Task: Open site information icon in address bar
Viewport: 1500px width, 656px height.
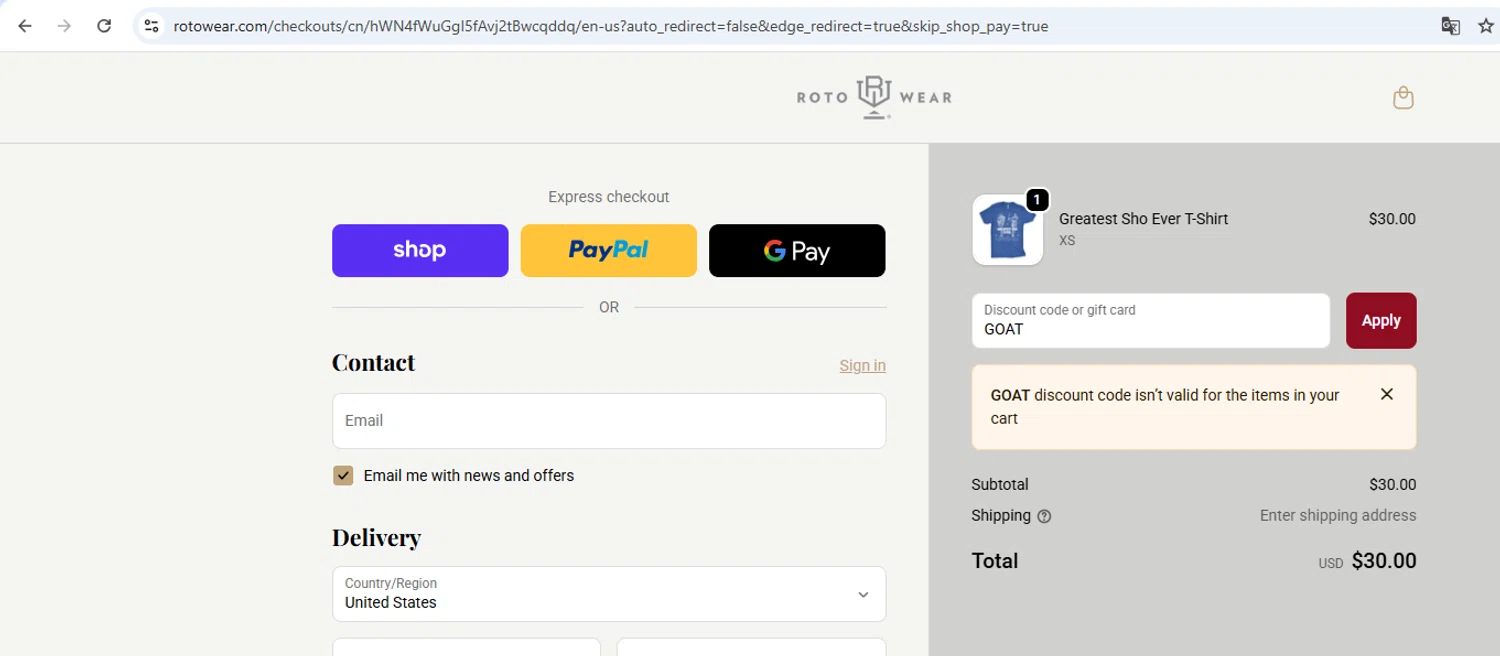Action: 151,26
